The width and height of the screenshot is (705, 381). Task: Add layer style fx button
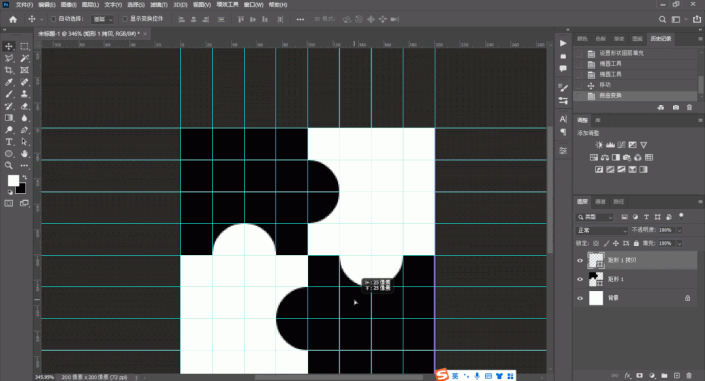pyautogui.click(x=628, y=376)
